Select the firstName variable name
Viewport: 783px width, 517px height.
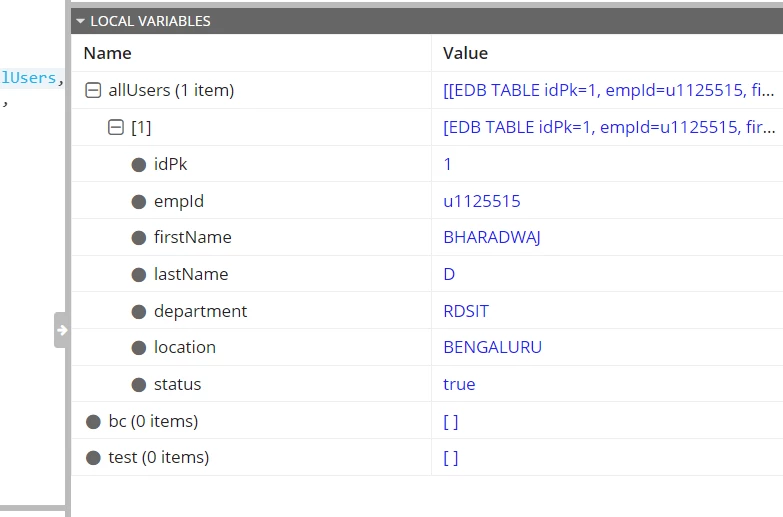pyautogui.click(x=193, y=237)
